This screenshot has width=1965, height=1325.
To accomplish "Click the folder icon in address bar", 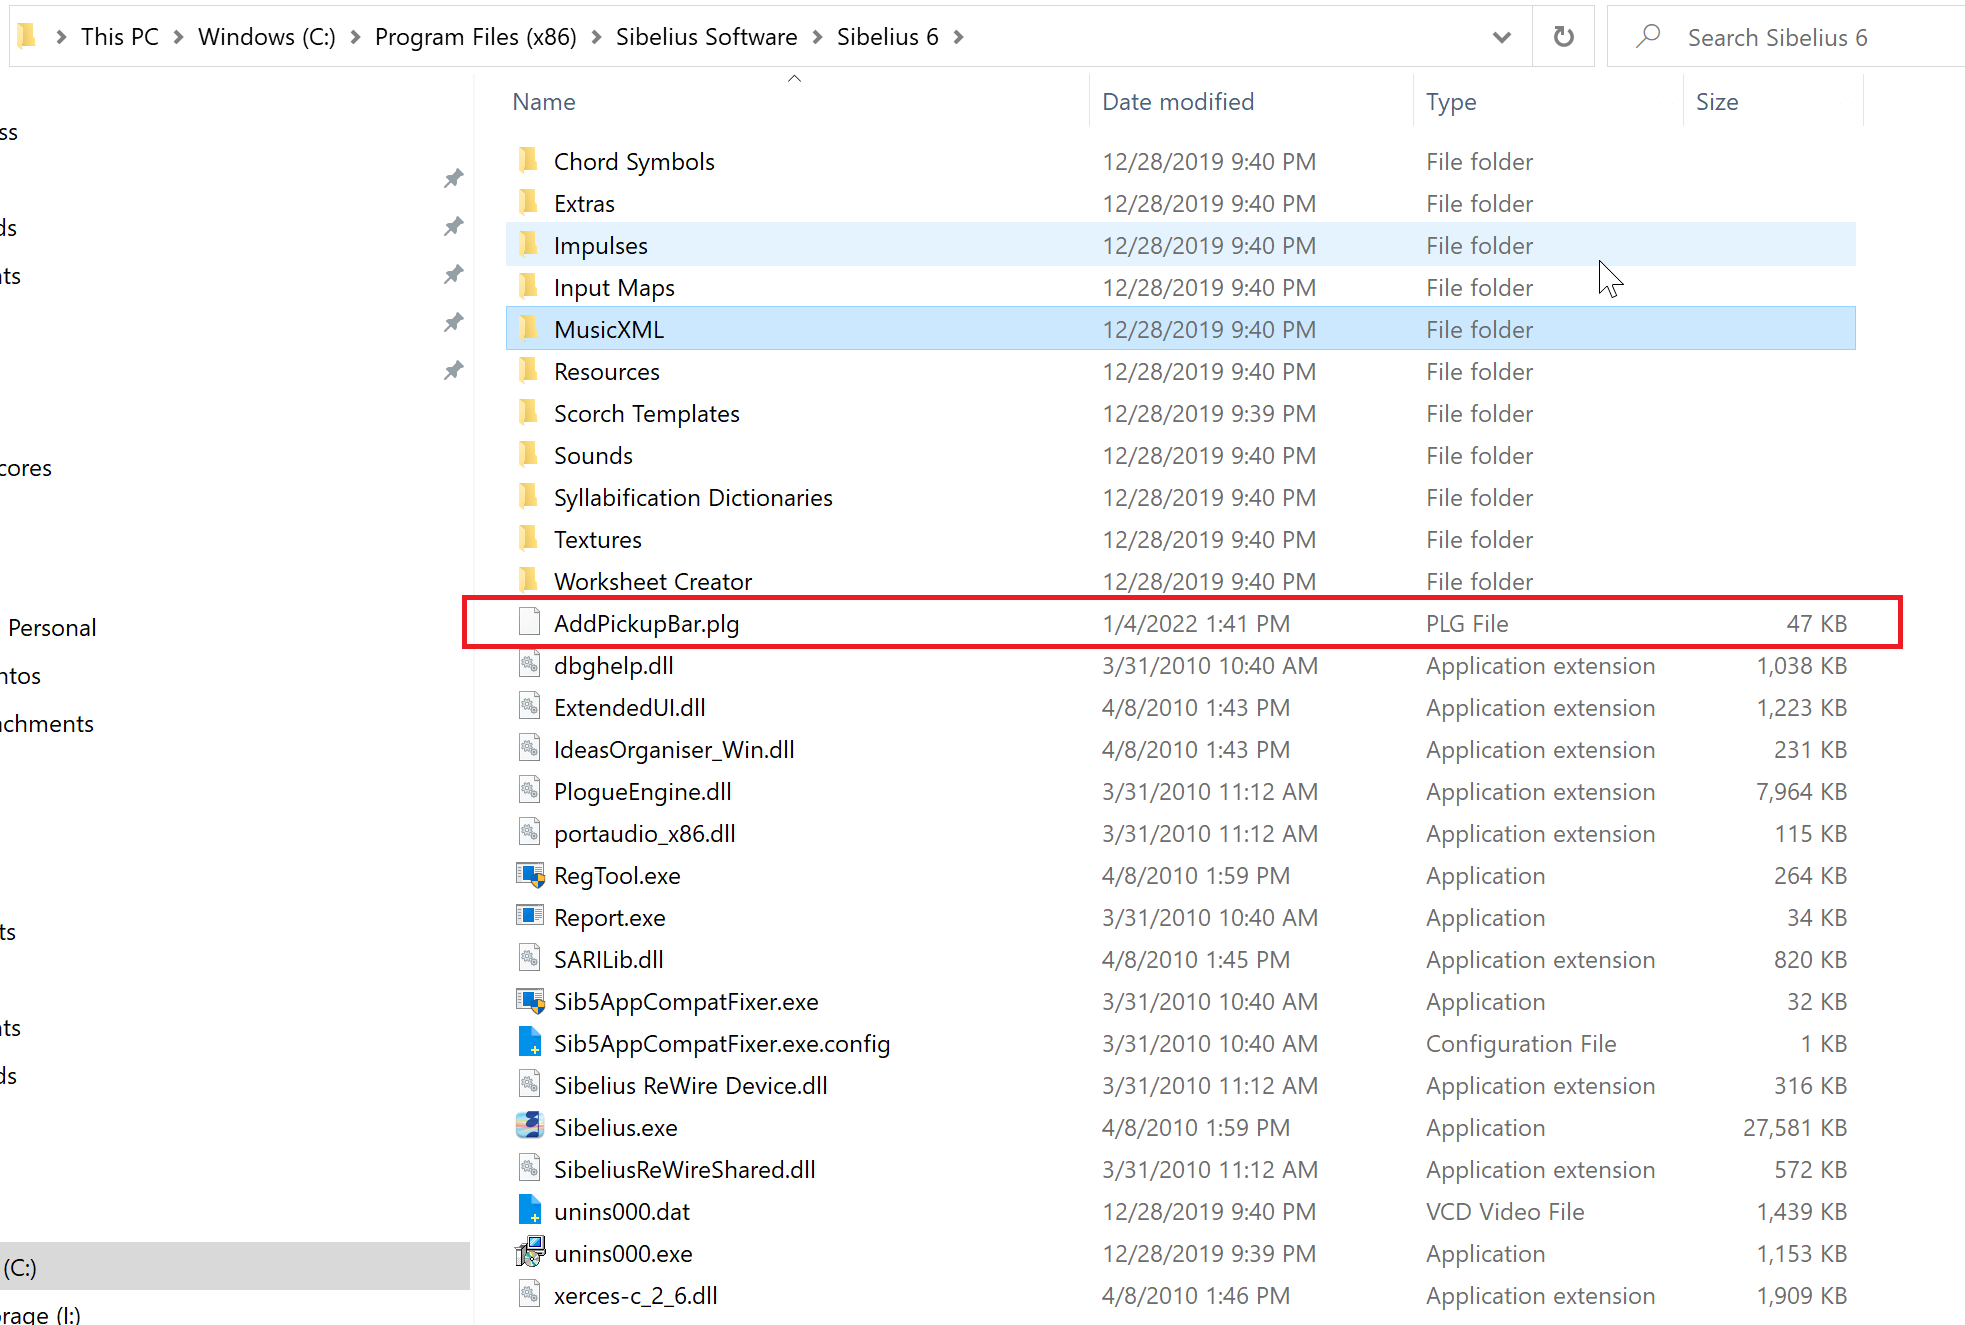I will 27,36.
